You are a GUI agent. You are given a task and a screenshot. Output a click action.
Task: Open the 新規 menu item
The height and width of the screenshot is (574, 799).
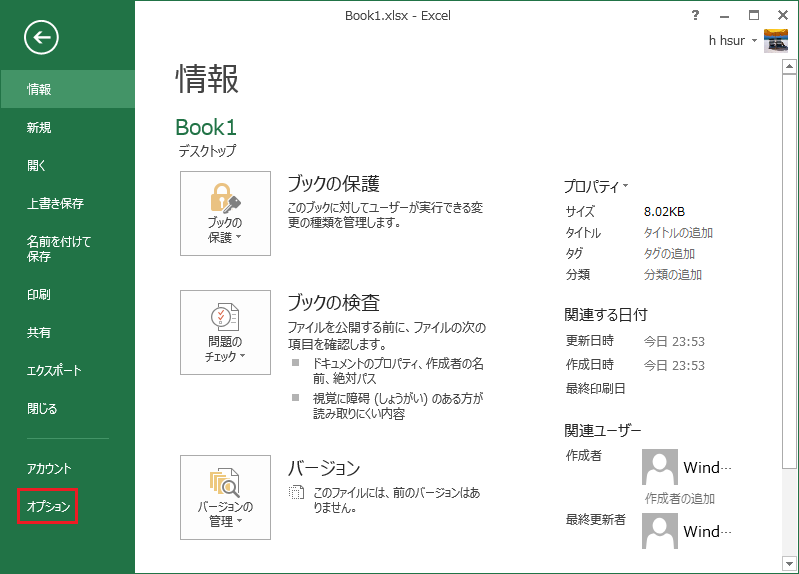[x=40, y=127]
